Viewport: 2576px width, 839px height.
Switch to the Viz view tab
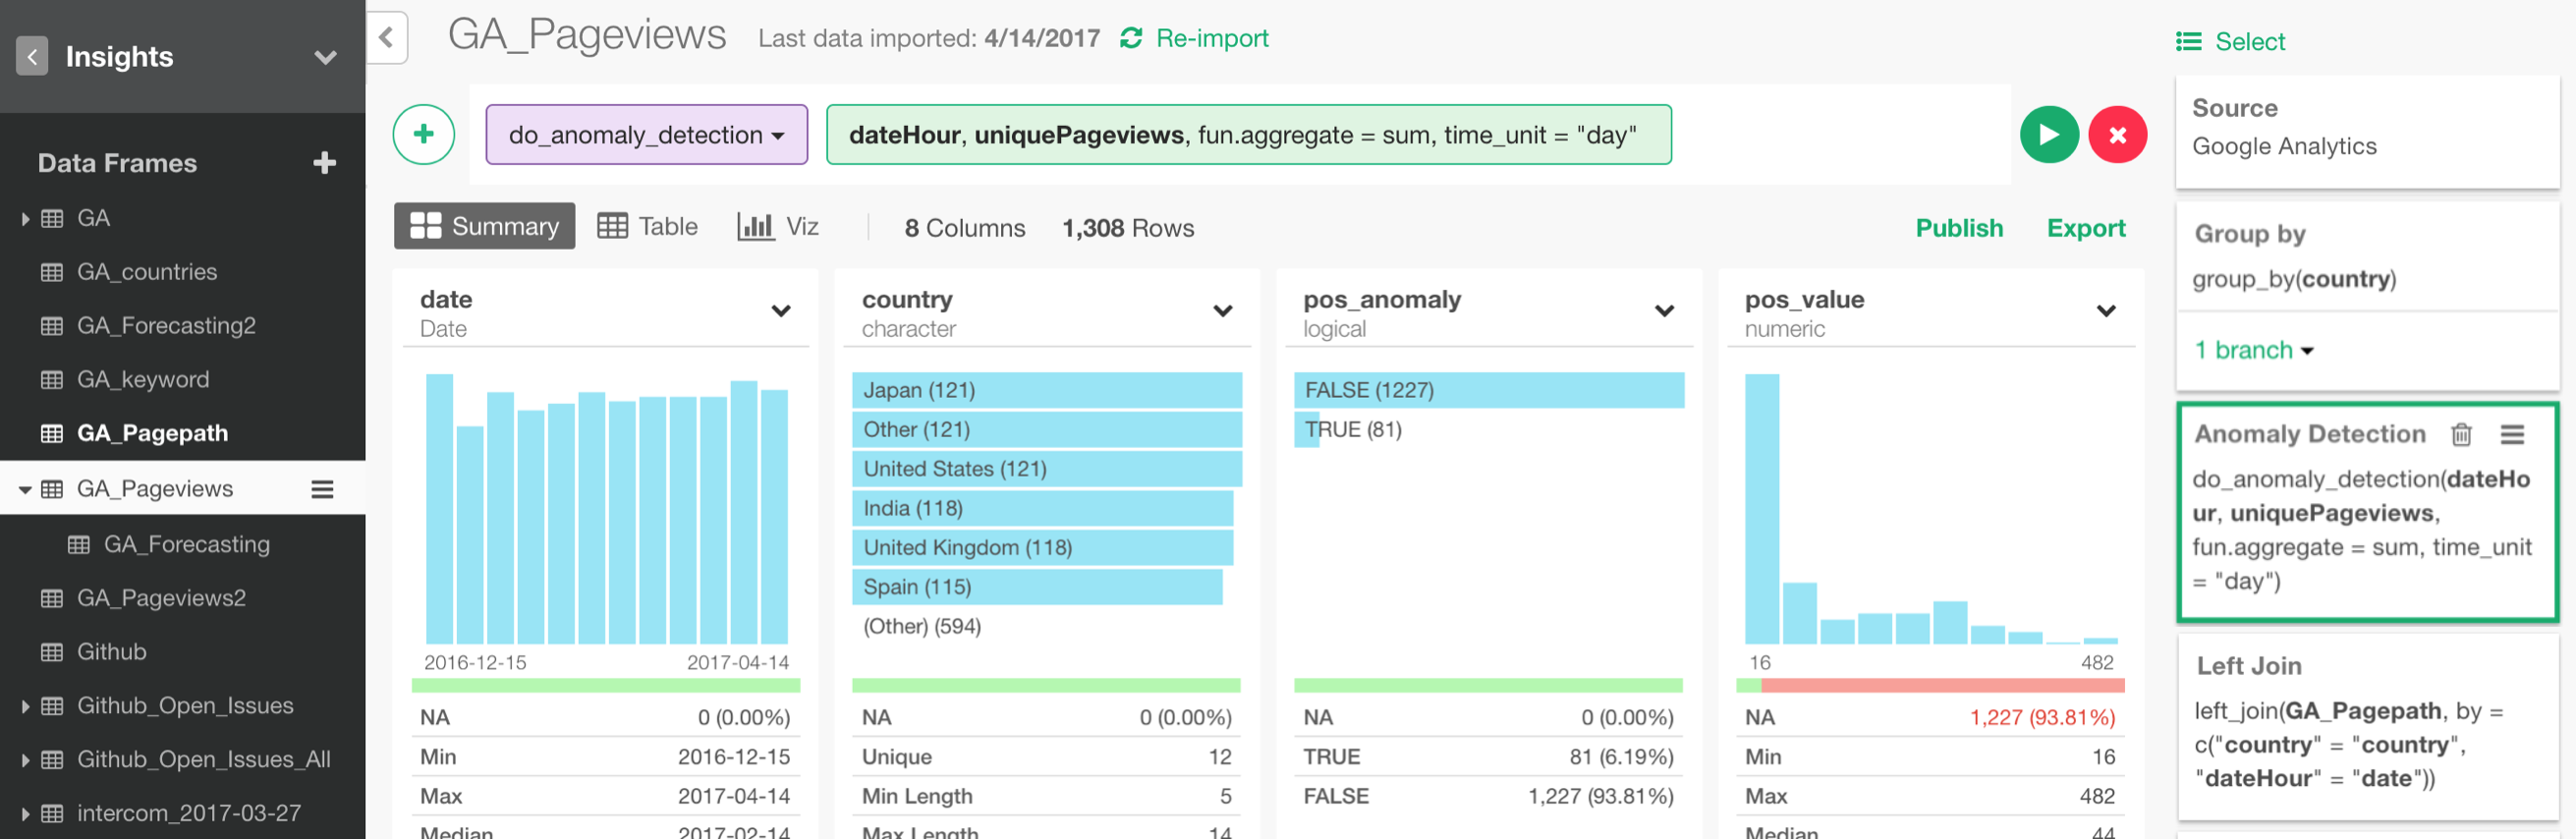coord(778,226)
